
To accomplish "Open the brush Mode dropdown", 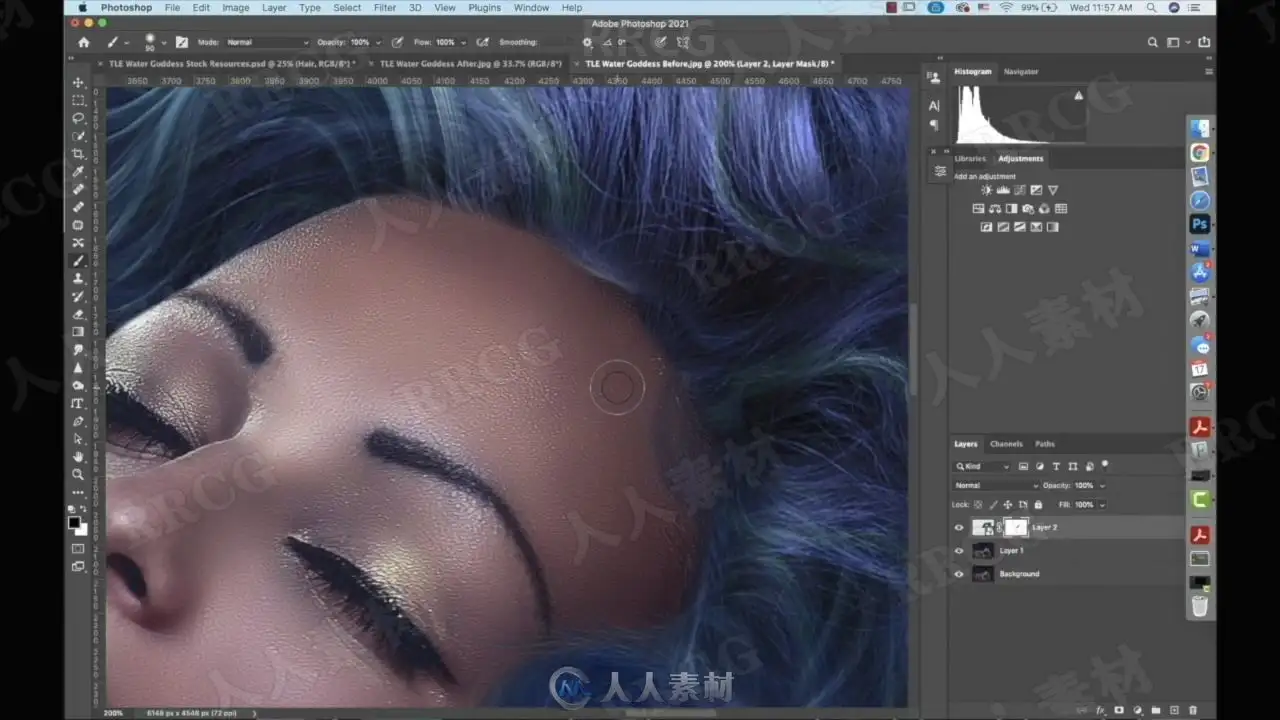I will (x=267, y=43).
